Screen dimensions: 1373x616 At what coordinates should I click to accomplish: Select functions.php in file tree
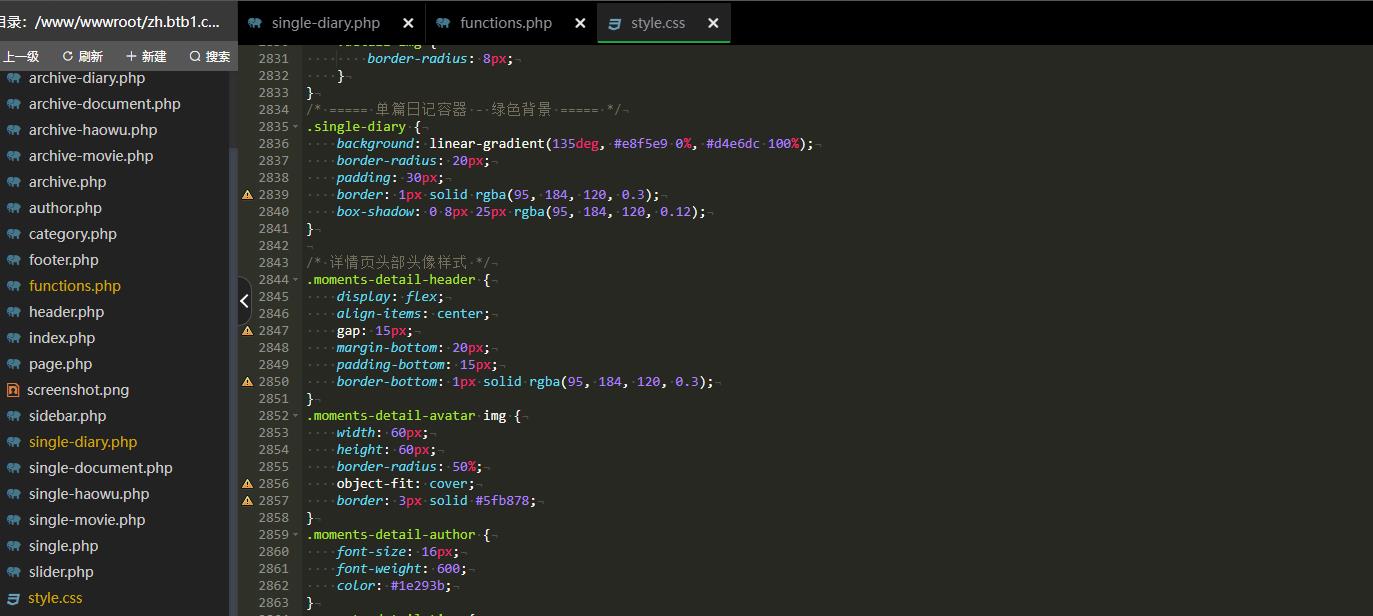coord(74,286)
